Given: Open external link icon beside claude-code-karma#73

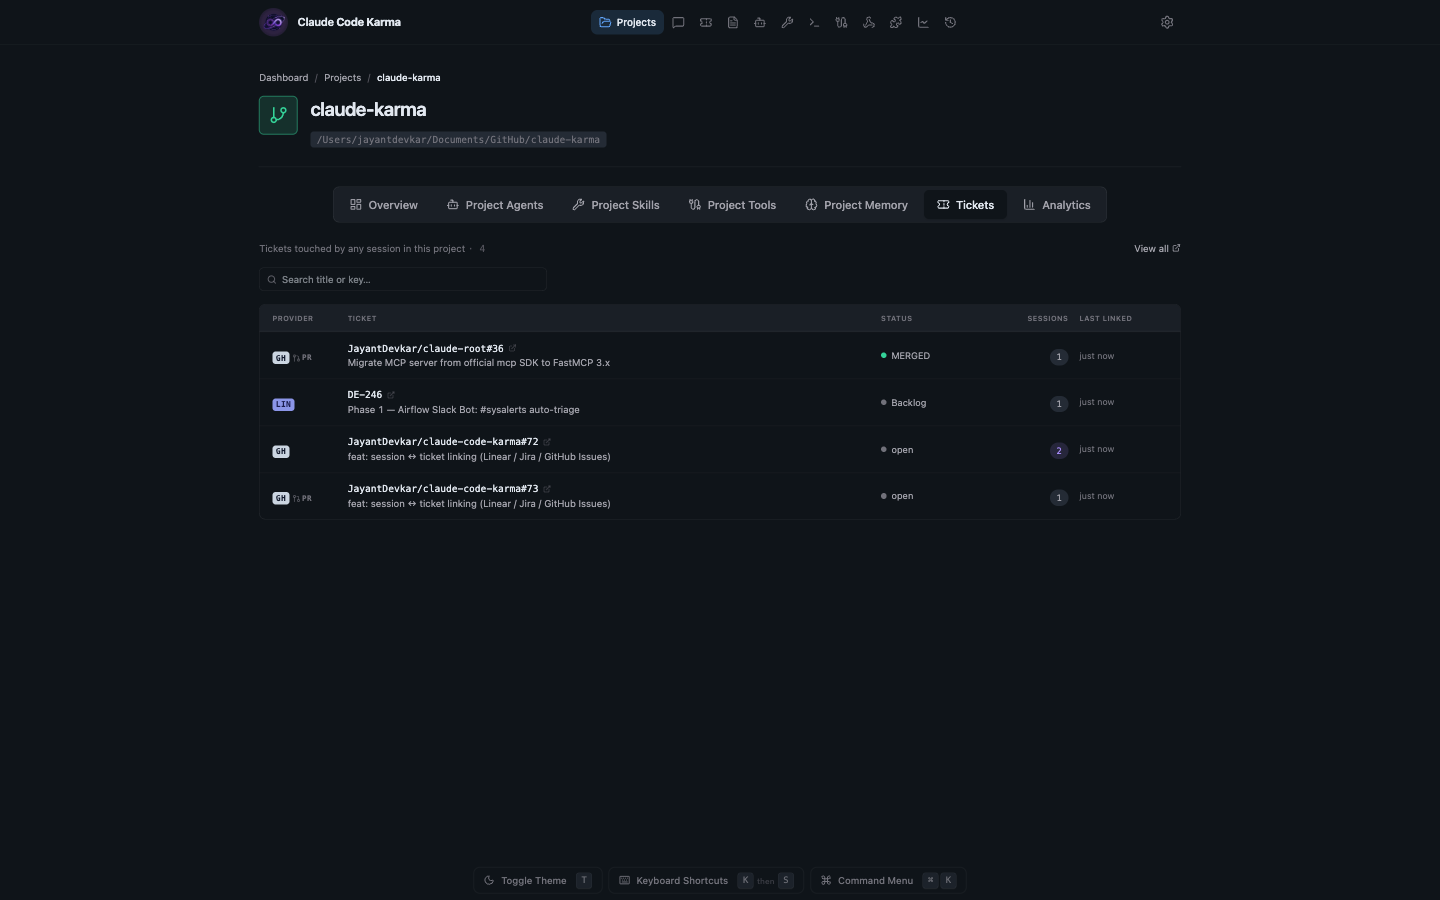Looking at the screenshot, I should coord(547,489).
